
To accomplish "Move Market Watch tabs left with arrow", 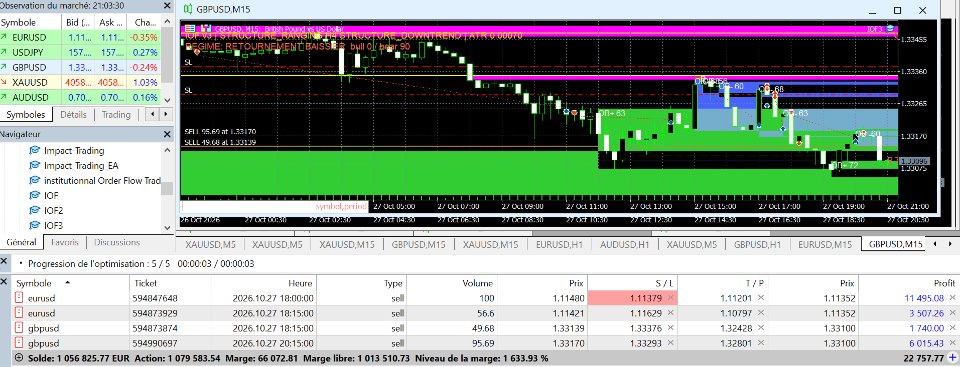I will point(151,115).
